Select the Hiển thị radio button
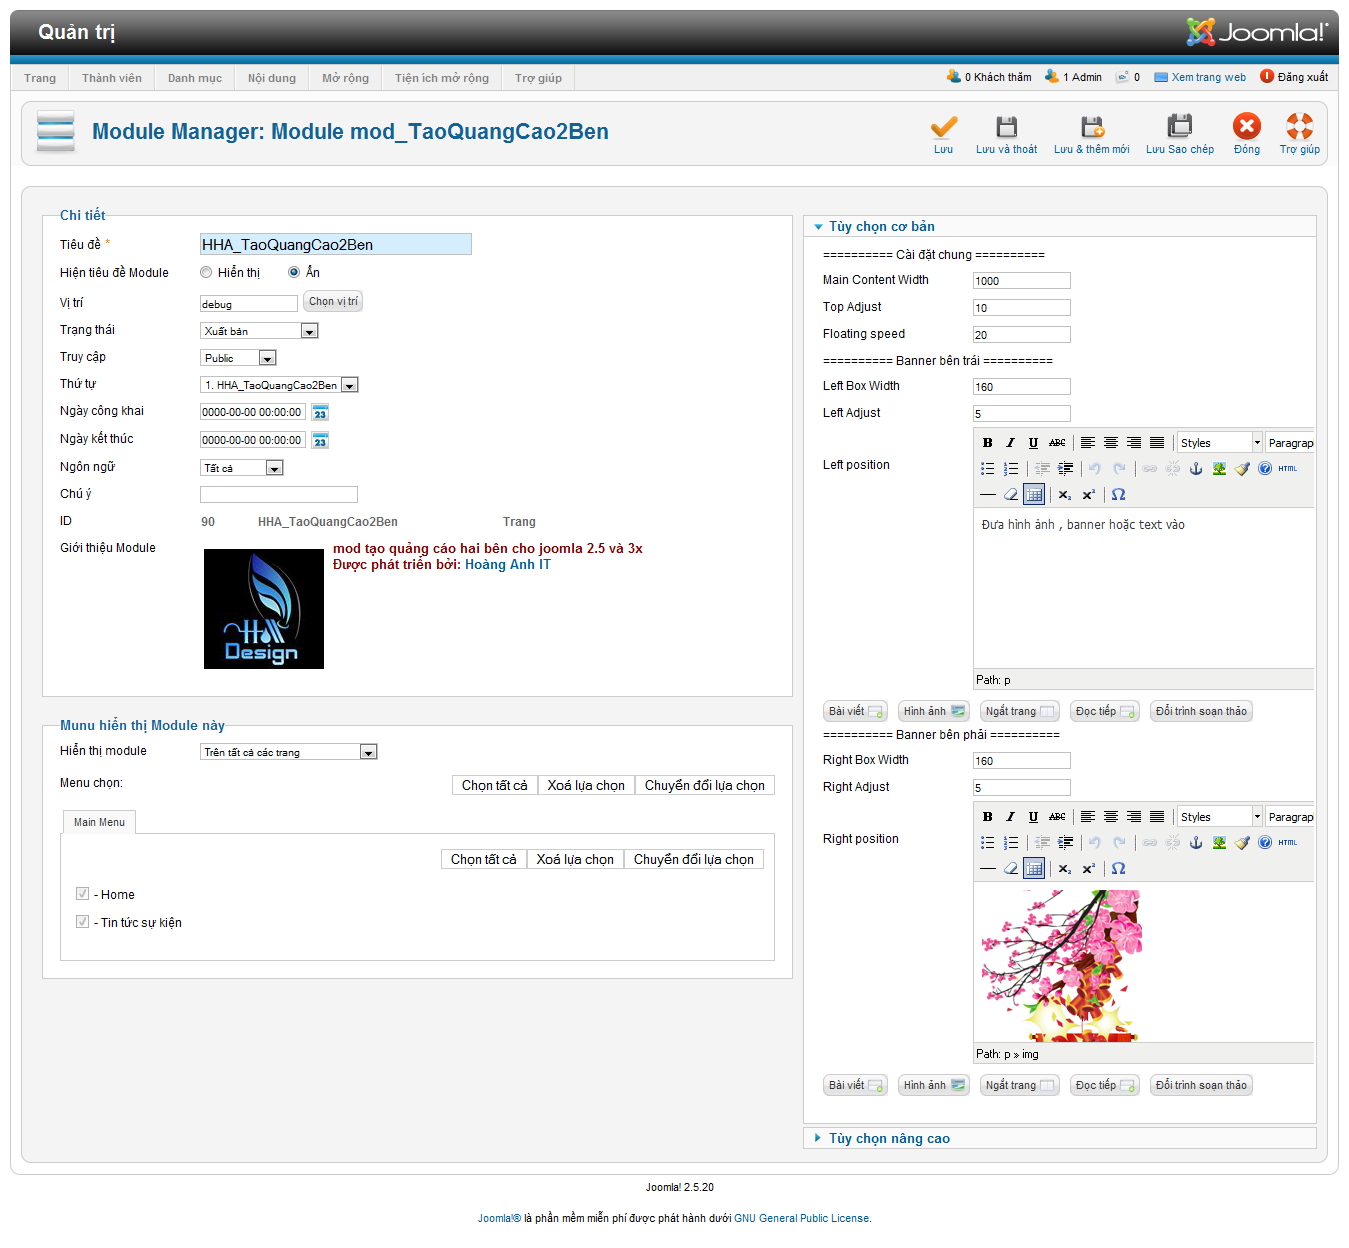This screenshot has height=1248, width=1349. coord(206,272)
